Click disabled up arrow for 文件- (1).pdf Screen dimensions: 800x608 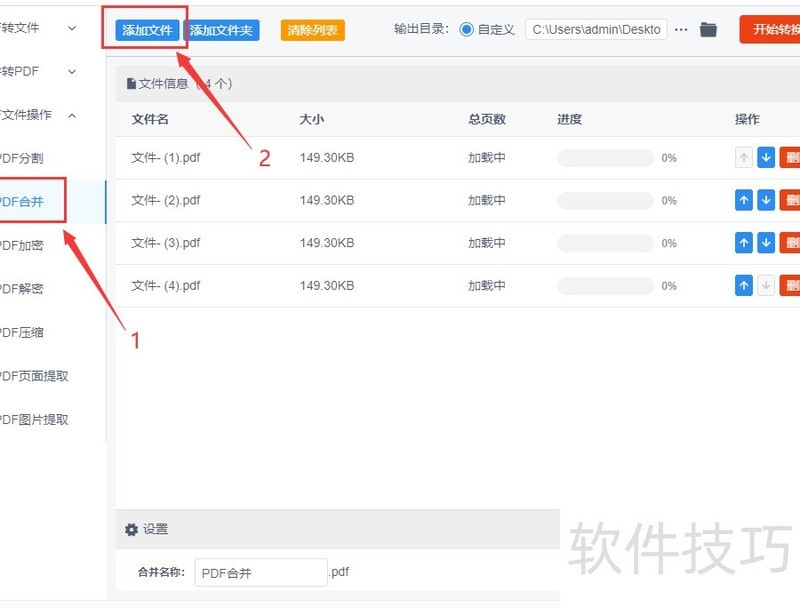coord(744,158)
